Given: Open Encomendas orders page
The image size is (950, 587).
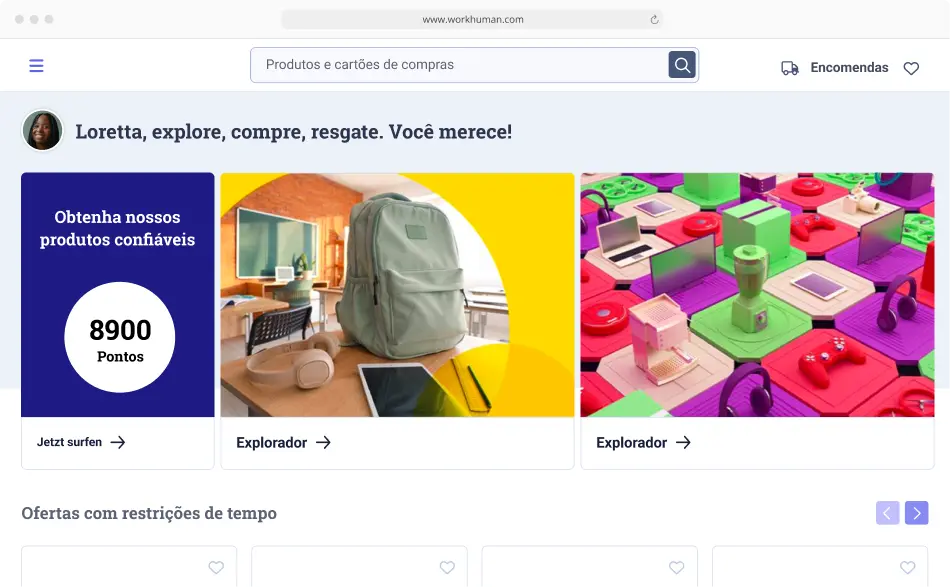Looking at the screenshot, I should (849, 68).
